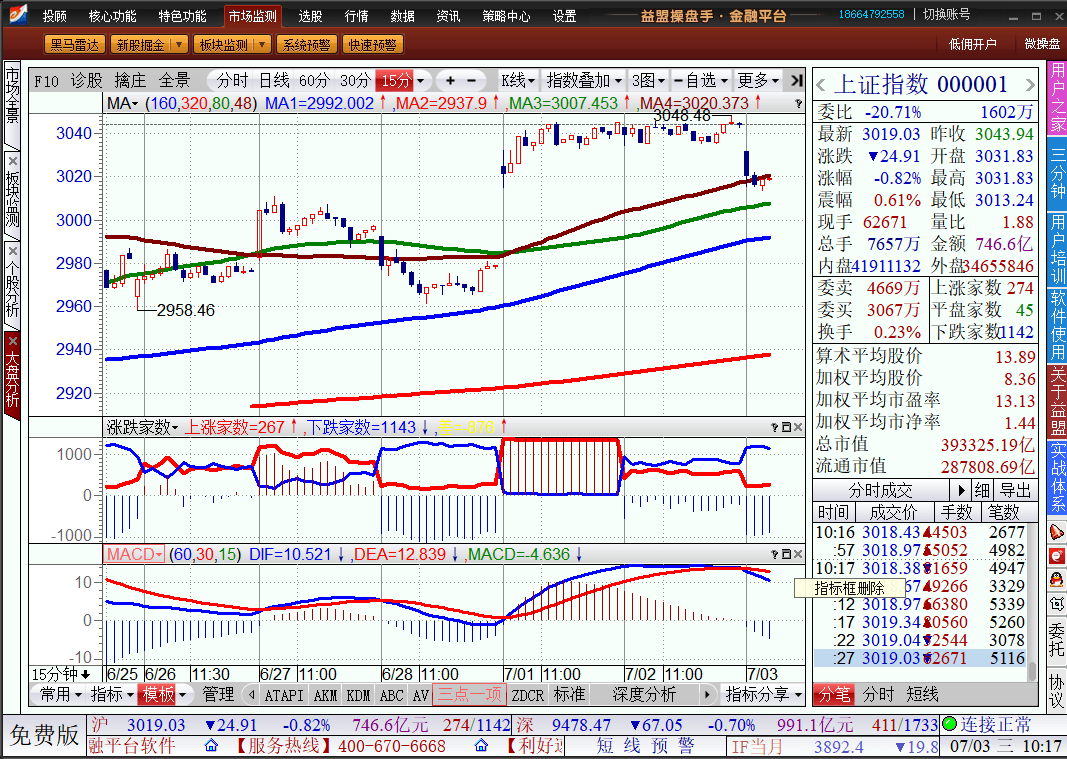Click the help icon on MA chart header
Image resolution: width=1067 pixels, height=759 pixels.
pos(798,104)
